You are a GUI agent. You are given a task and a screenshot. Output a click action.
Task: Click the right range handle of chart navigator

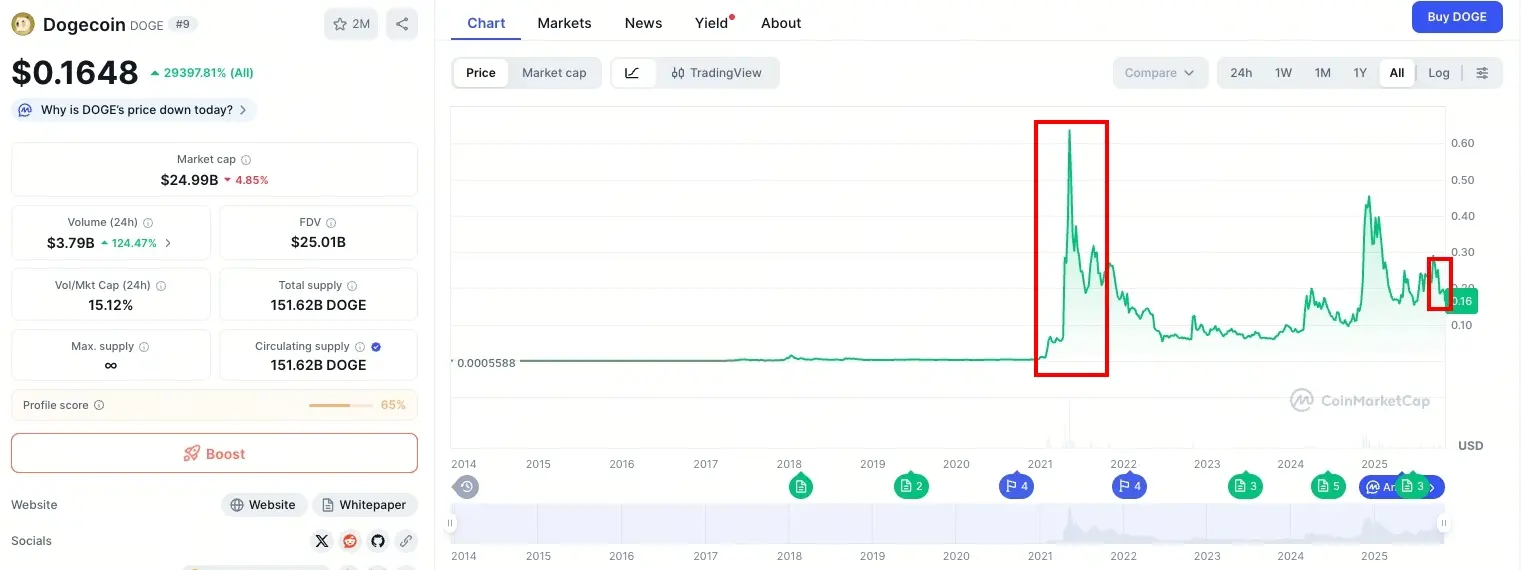click(x=1443, y=523)
